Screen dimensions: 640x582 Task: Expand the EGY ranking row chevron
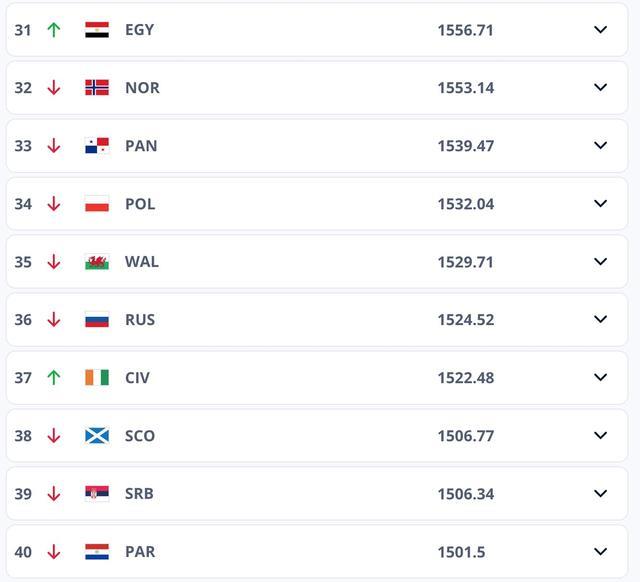600,30
